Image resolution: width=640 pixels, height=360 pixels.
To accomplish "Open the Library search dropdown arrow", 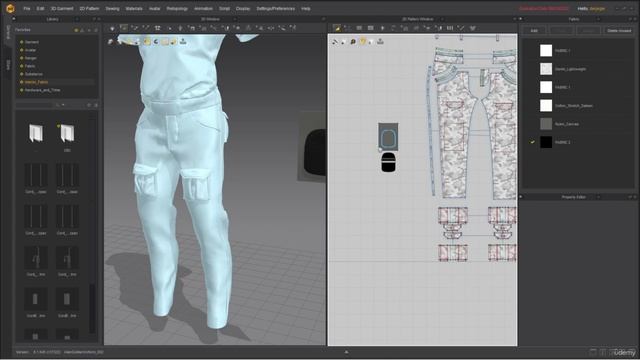I will point(63,105).
